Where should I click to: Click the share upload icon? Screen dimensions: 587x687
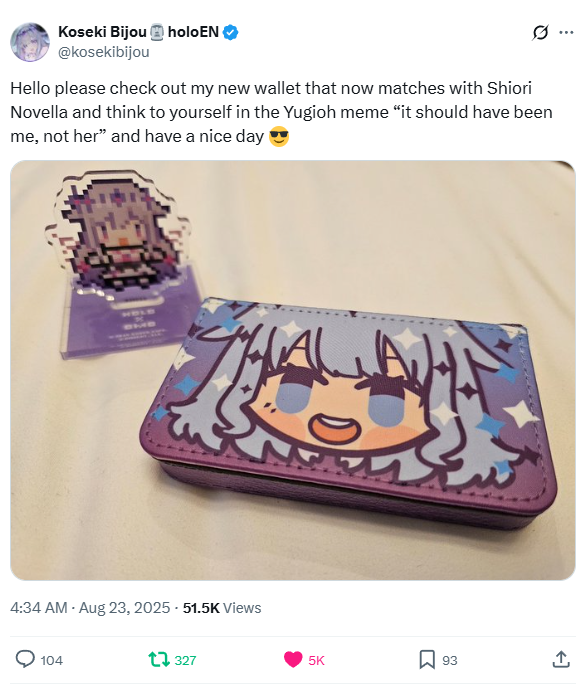click(561, 659)
